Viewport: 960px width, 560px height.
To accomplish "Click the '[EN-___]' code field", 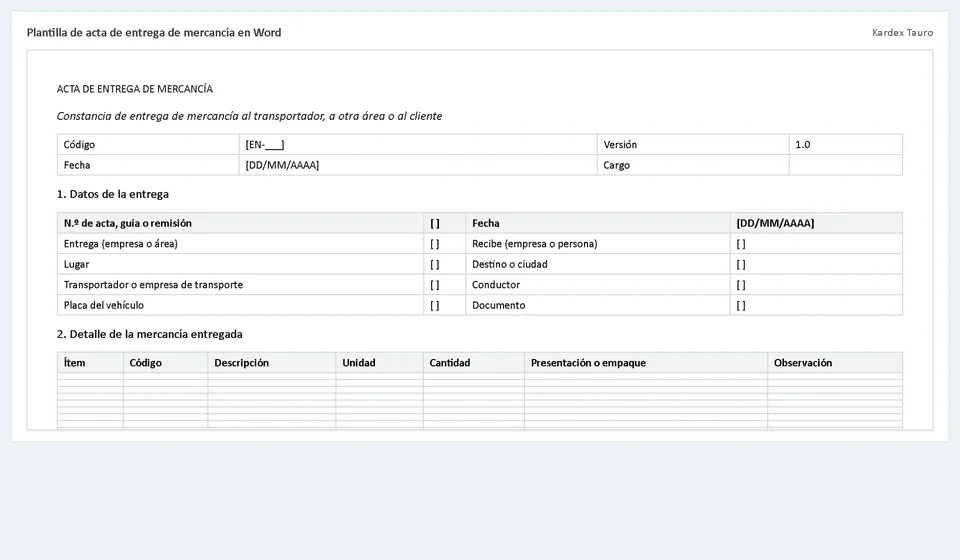I will (264, 145).
